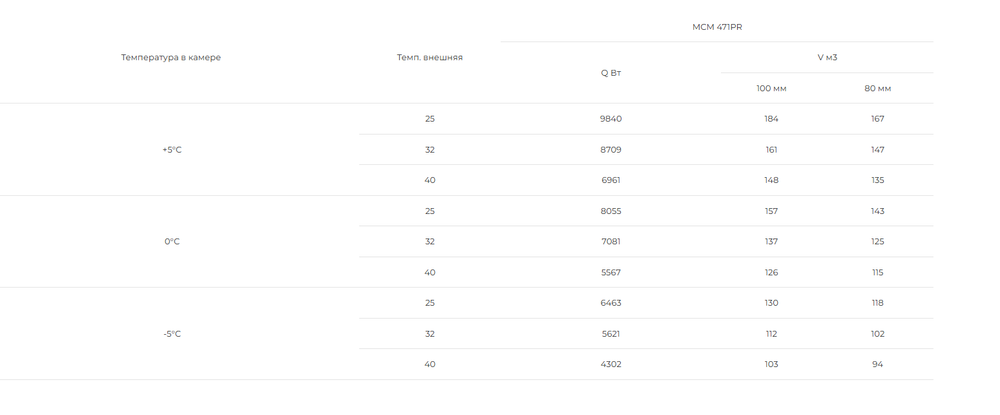This screenshot has height=415, width=1000.
Task: Click the 5567 value cell
Action: pos(610,272)
